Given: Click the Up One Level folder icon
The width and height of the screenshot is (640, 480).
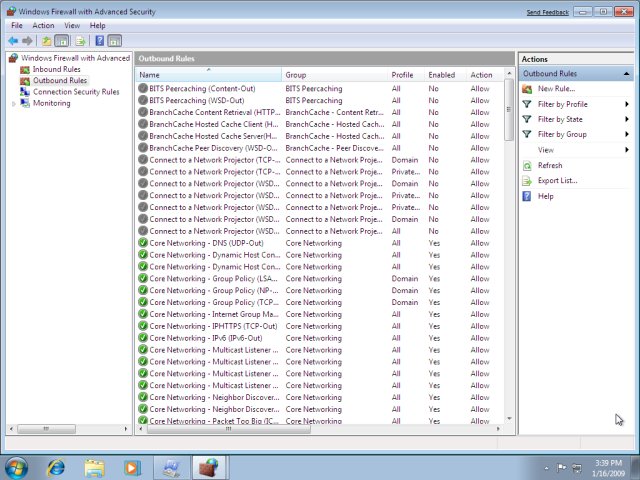Looking at the screenshot, I should (x=46, y=41).
